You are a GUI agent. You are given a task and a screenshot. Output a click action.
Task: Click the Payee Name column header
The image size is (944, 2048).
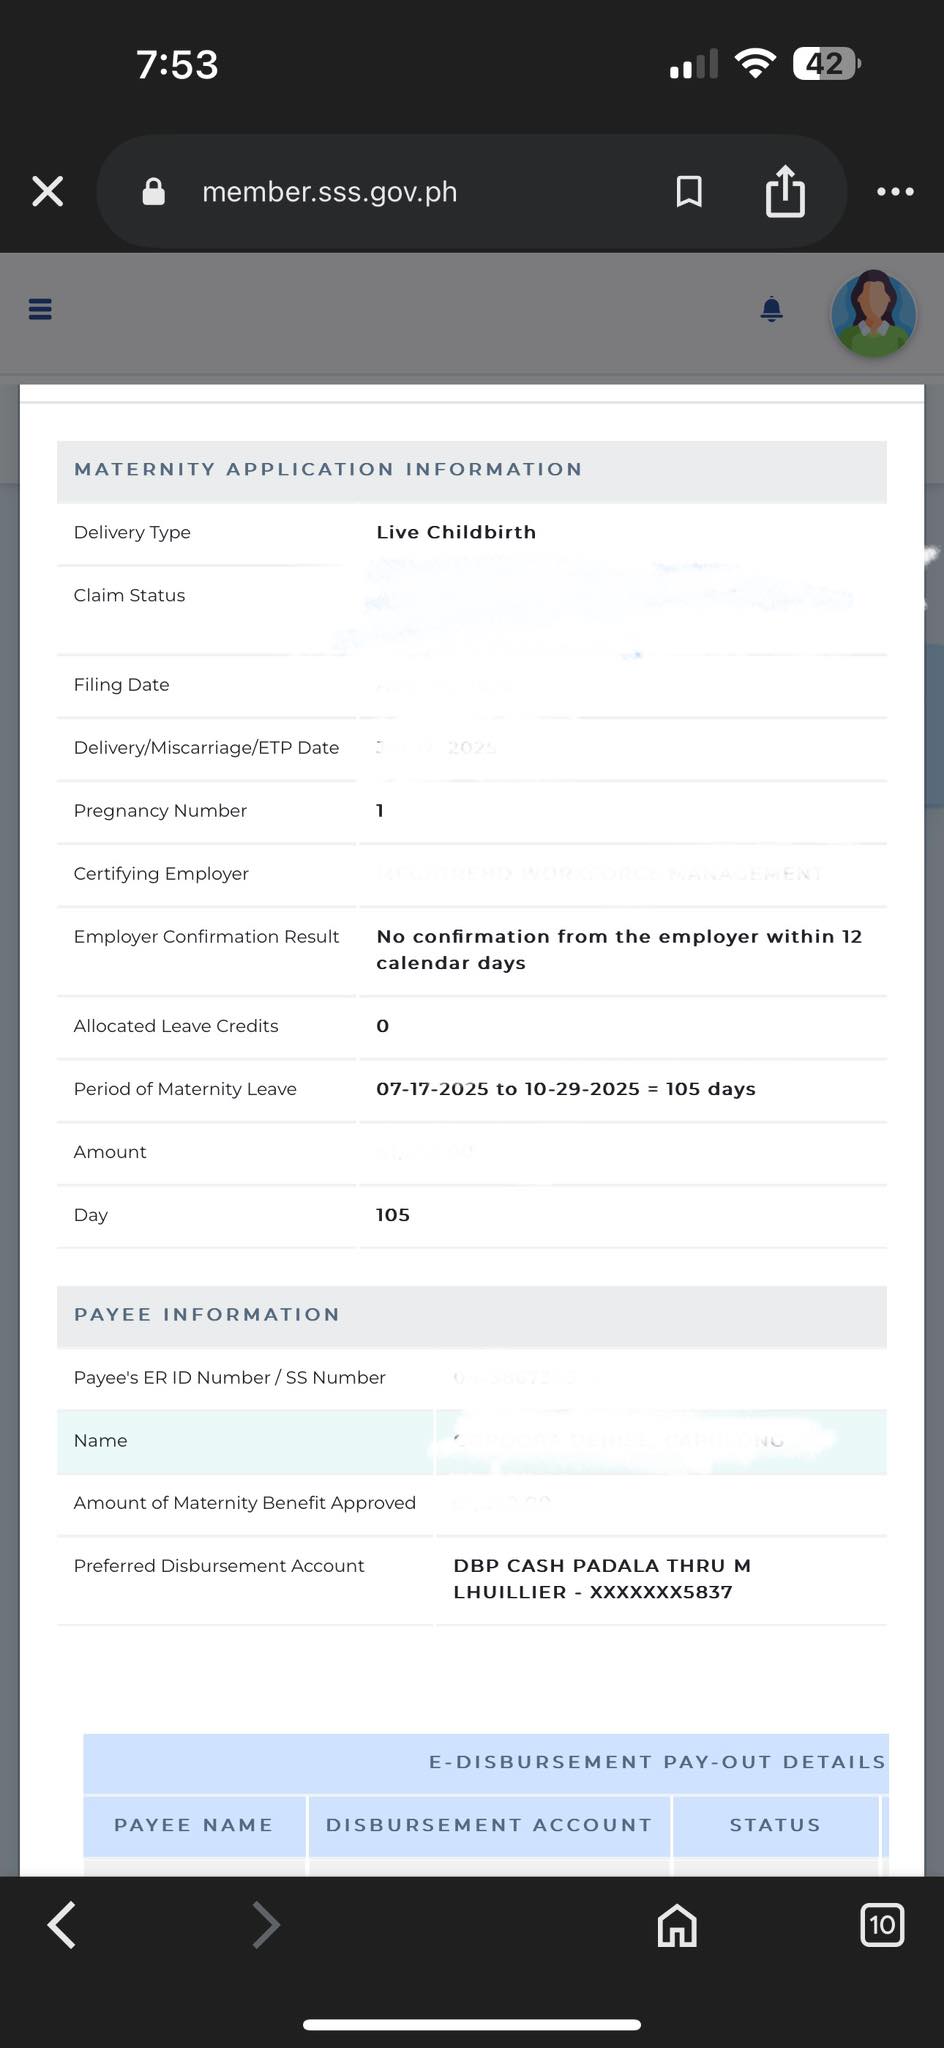coord(194,1824)
